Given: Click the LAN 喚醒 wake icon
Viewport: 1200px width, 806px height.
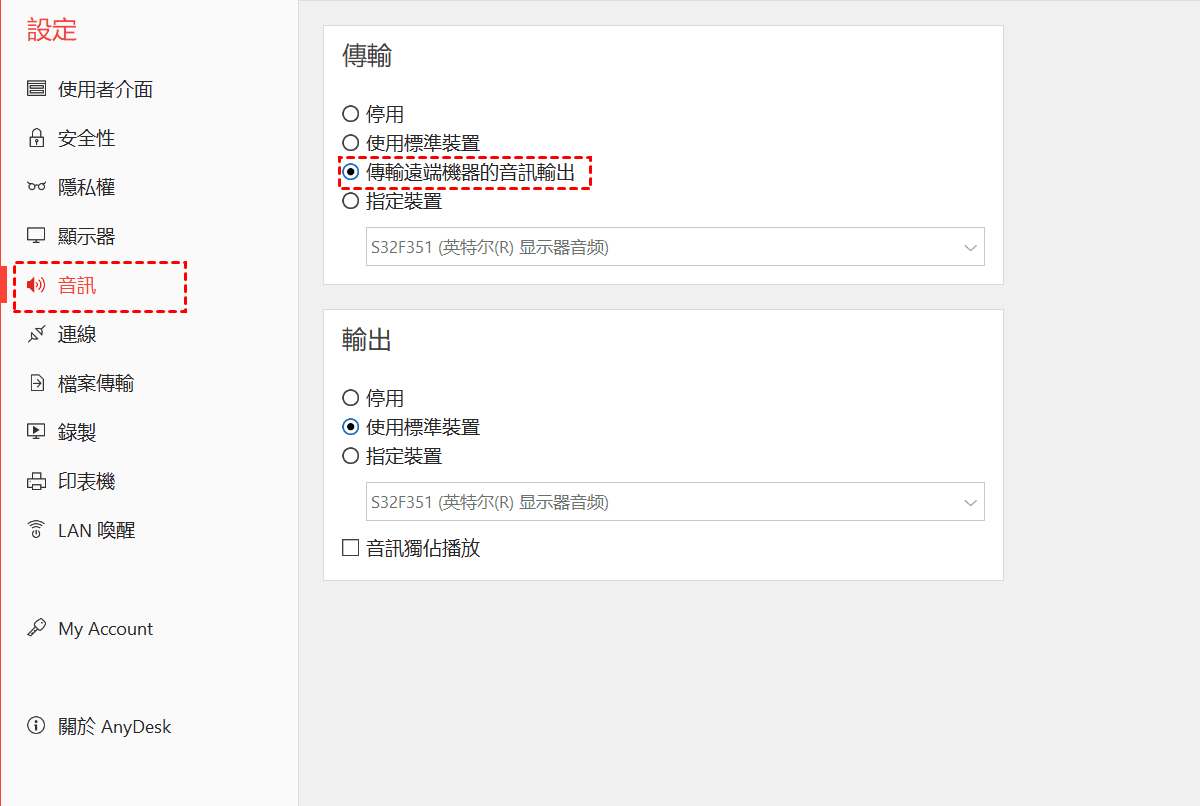Looking at the screenshot, I should pyautogui.click(x=37, y=530).
